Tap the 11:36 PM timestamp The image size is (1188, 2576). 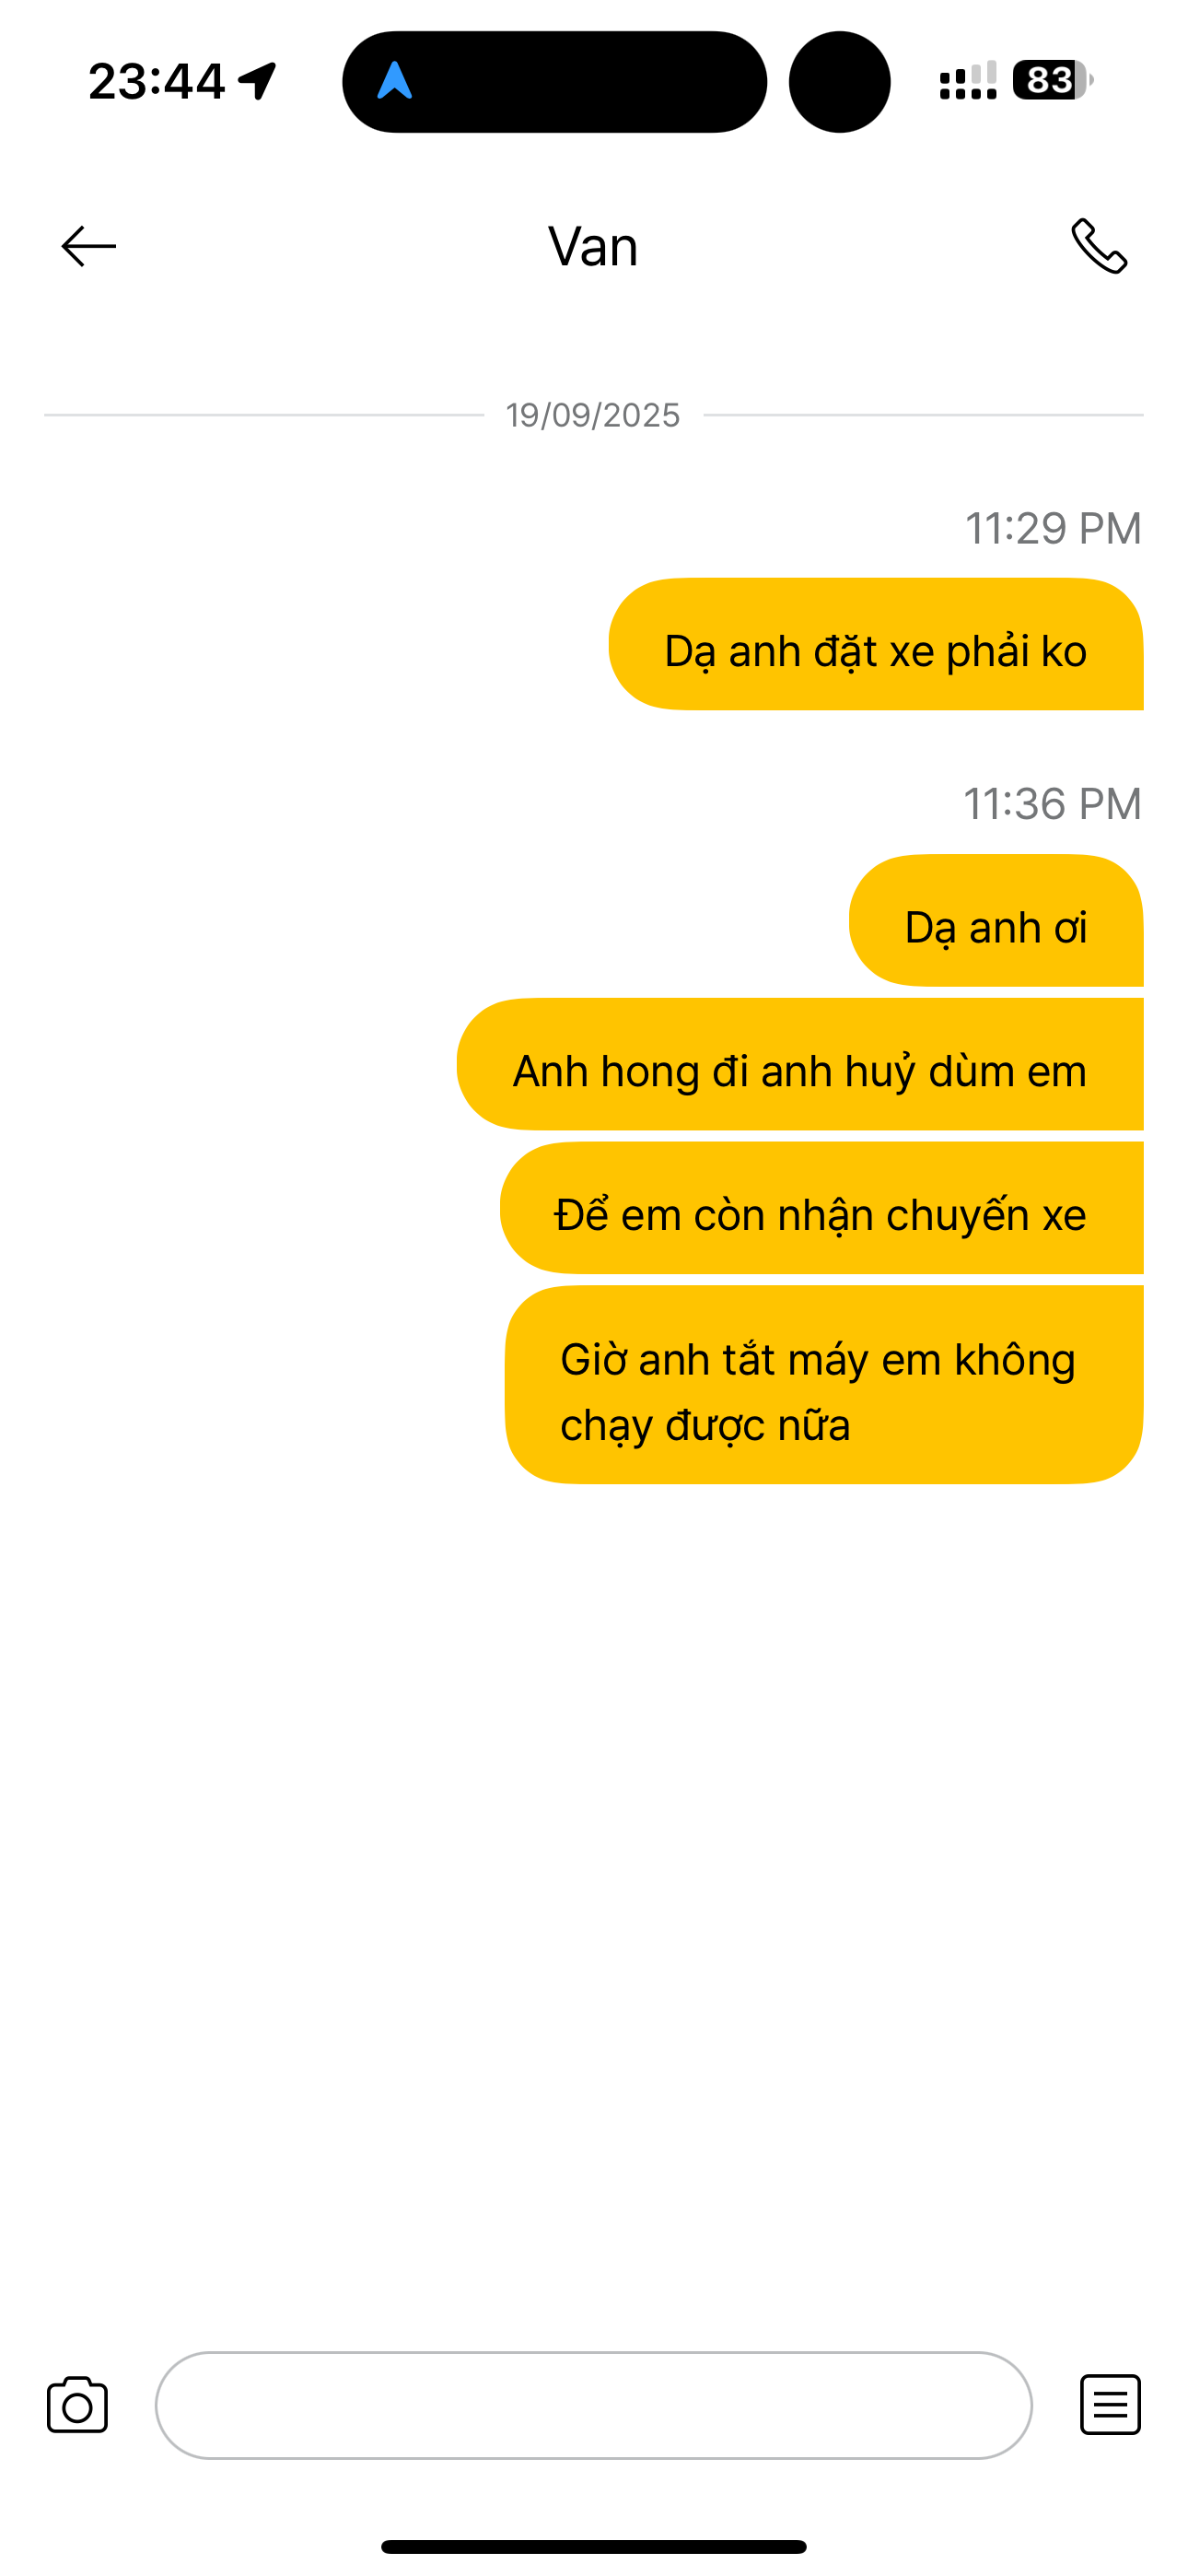(1052, 804)
